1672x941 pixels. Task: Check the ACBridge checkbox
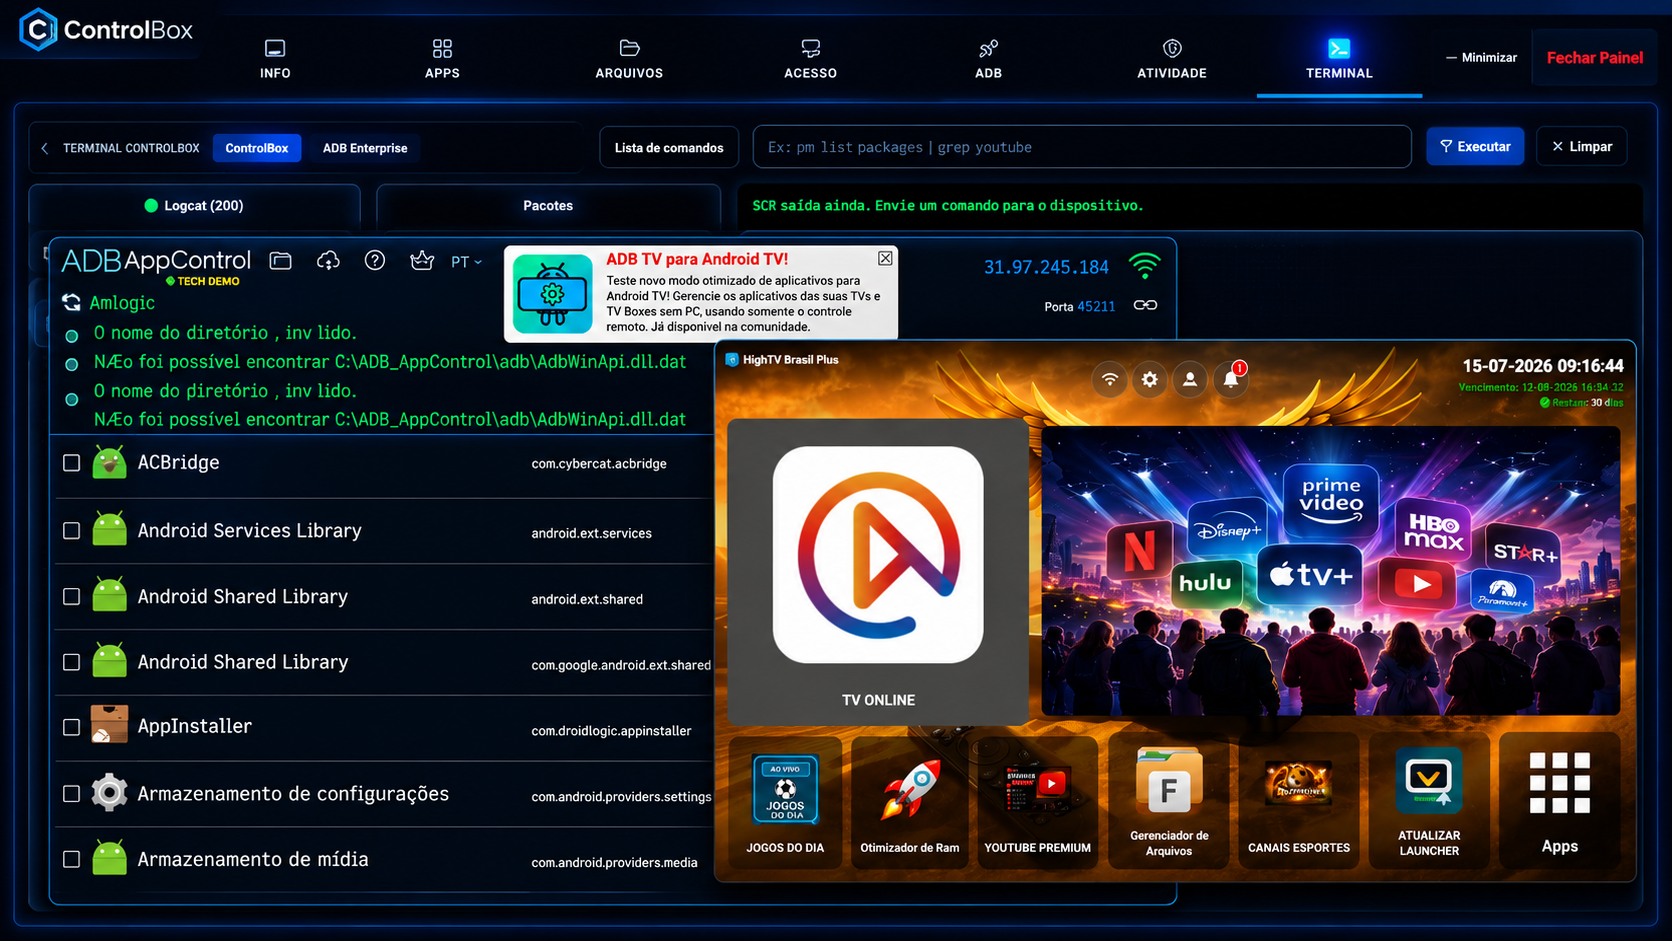[x=71, y=463]
